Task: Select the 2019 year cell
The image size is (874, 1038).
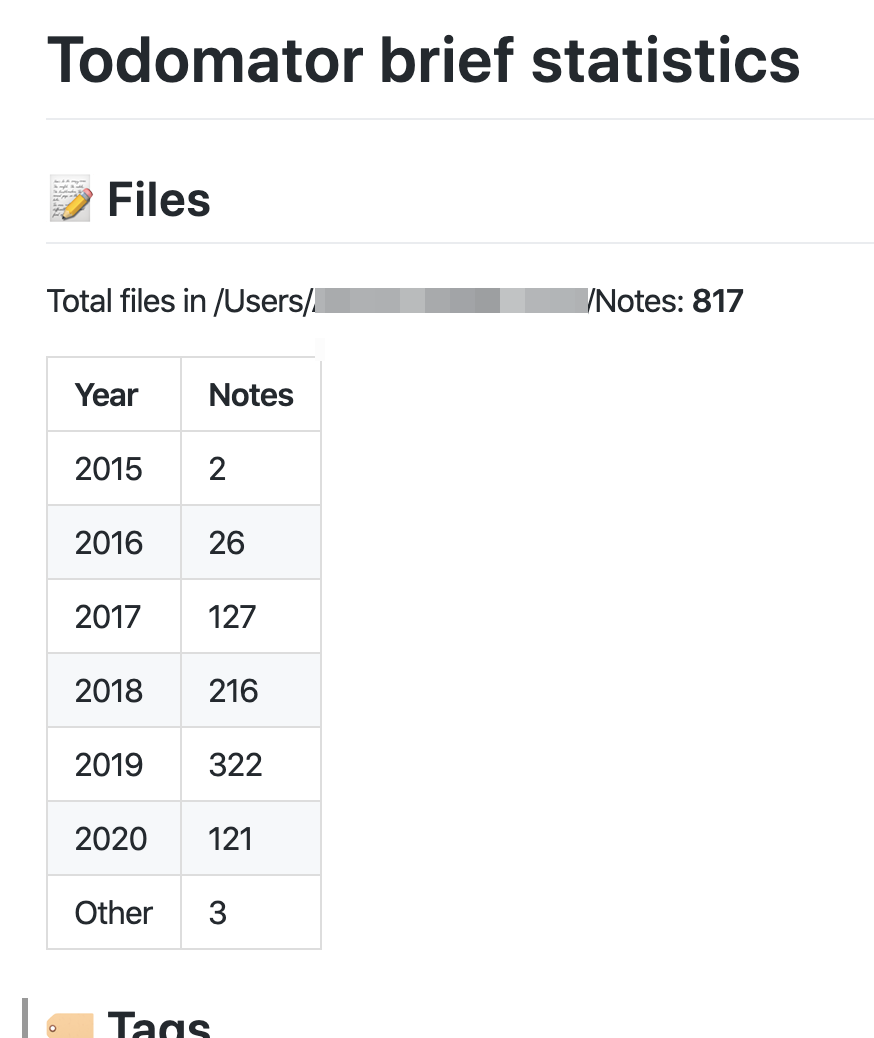Action: coord(109,765)
